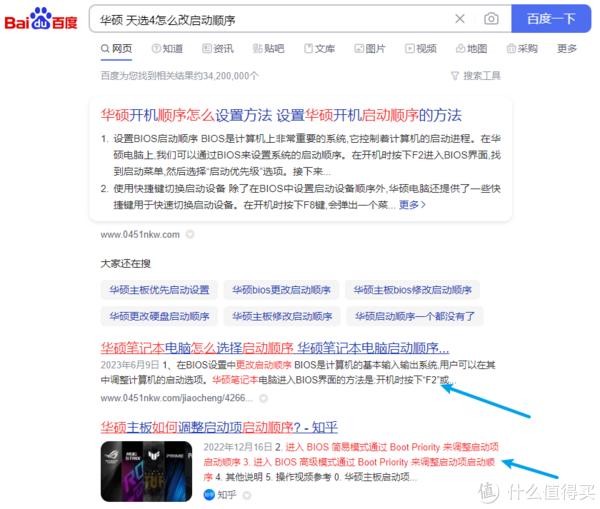Open the 贴吧 tab
The height and width of the screenshot is (509, 600).
[x=268, y=49]
